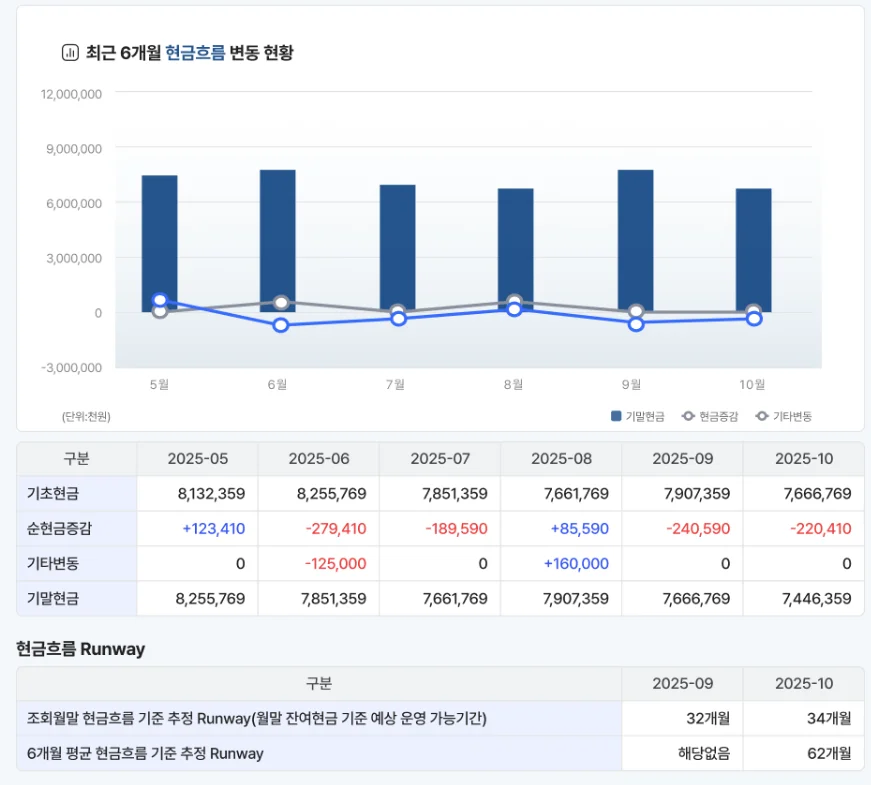Toggle the 기타변동 legend series
This screenshot has width=871, height=785.
[783, 416]
